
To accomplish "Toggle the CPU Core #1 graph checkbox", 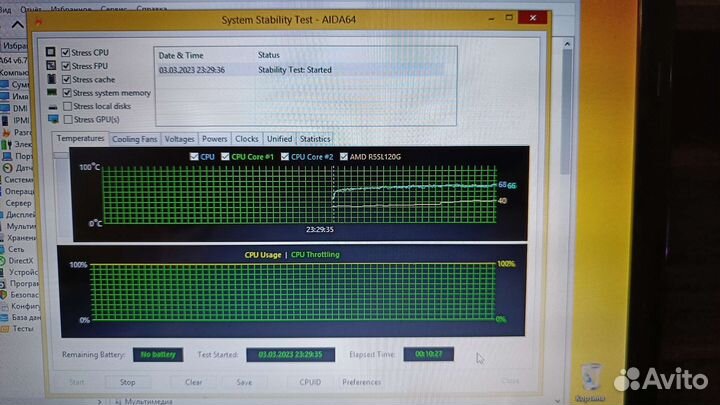I will (x=225, y=157).
